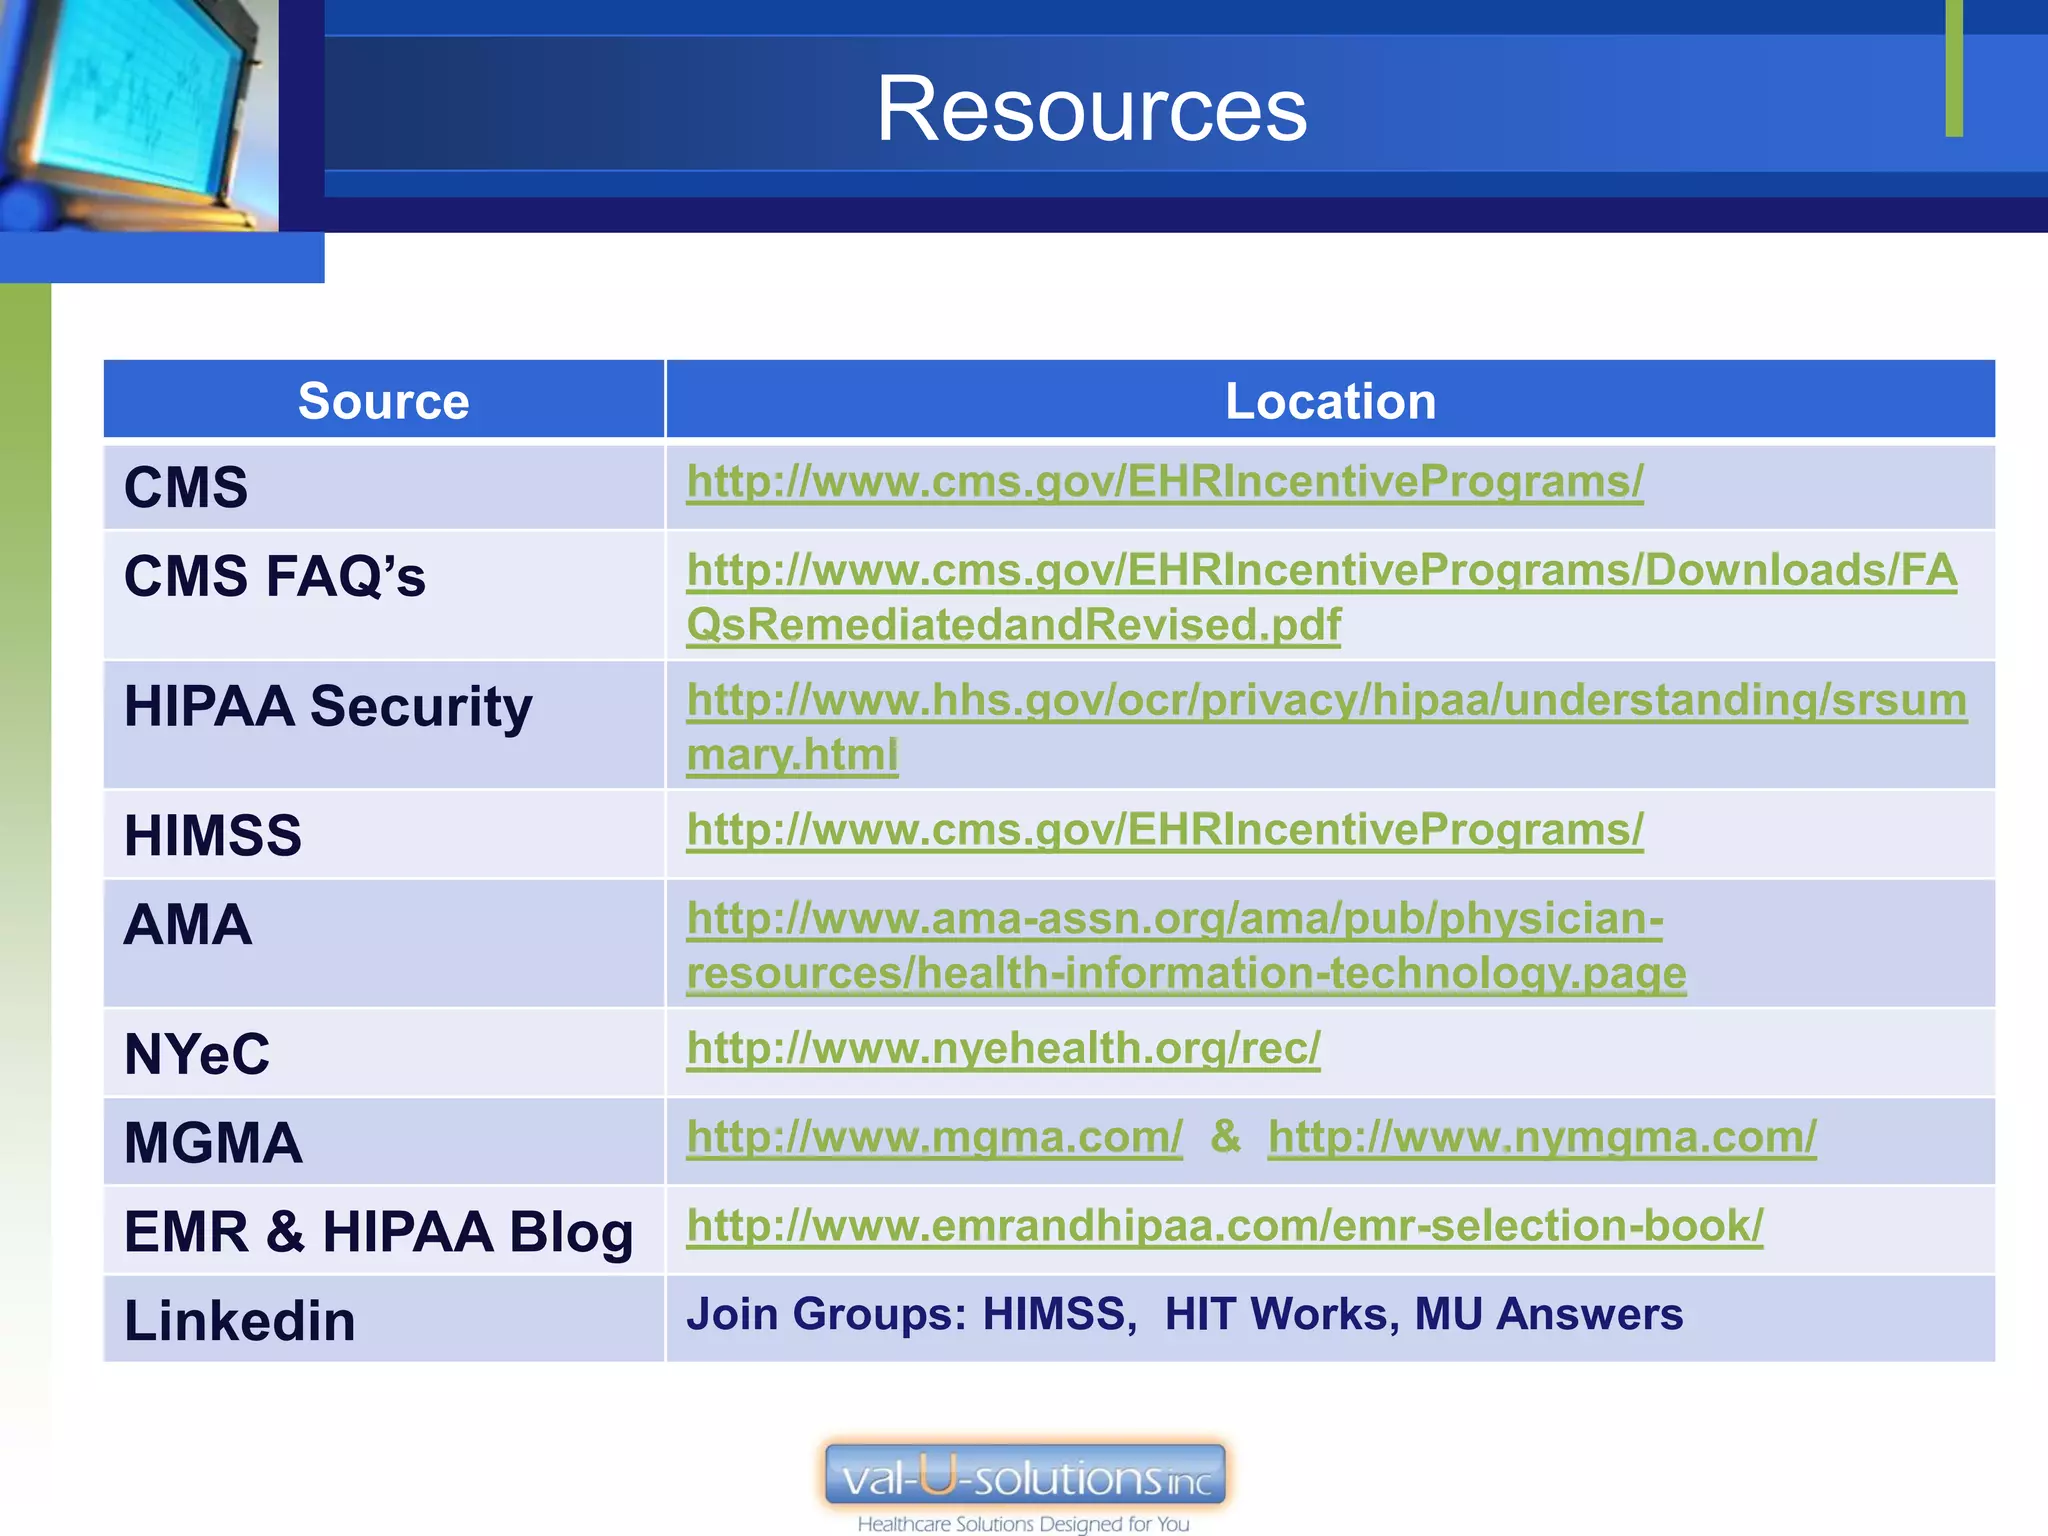Open the link in the HIMSS row
This screenshot has height=1536, width=2048.
point(1164,830)
